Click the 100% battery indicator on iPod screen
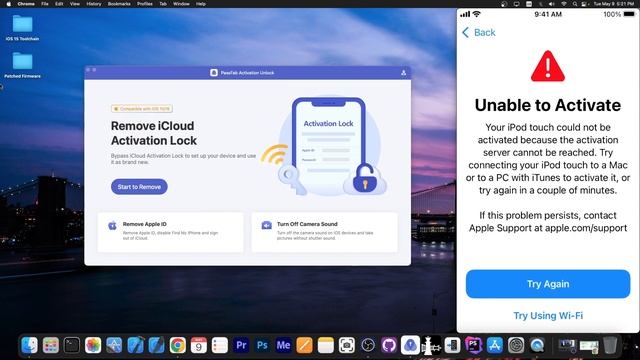Screen dimensions: 640x360 pos(619,14)
